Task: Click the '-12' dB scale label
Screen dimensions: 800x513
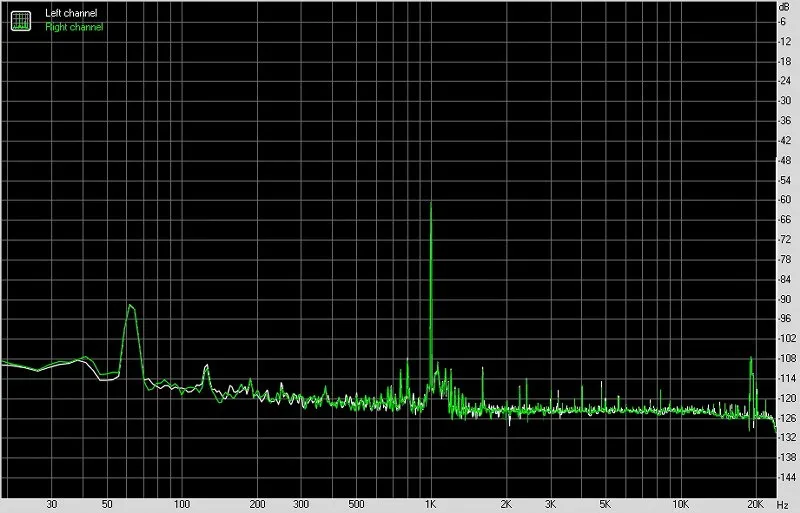Action: click(784, 41)
